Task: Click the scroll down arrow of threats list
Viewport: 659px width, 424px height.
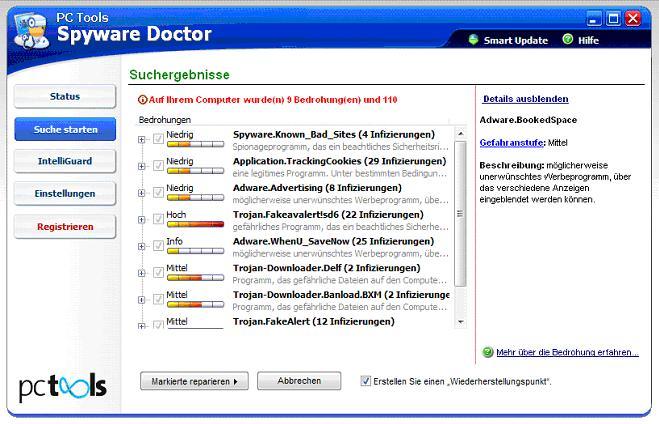Action: tap(461, 322)
